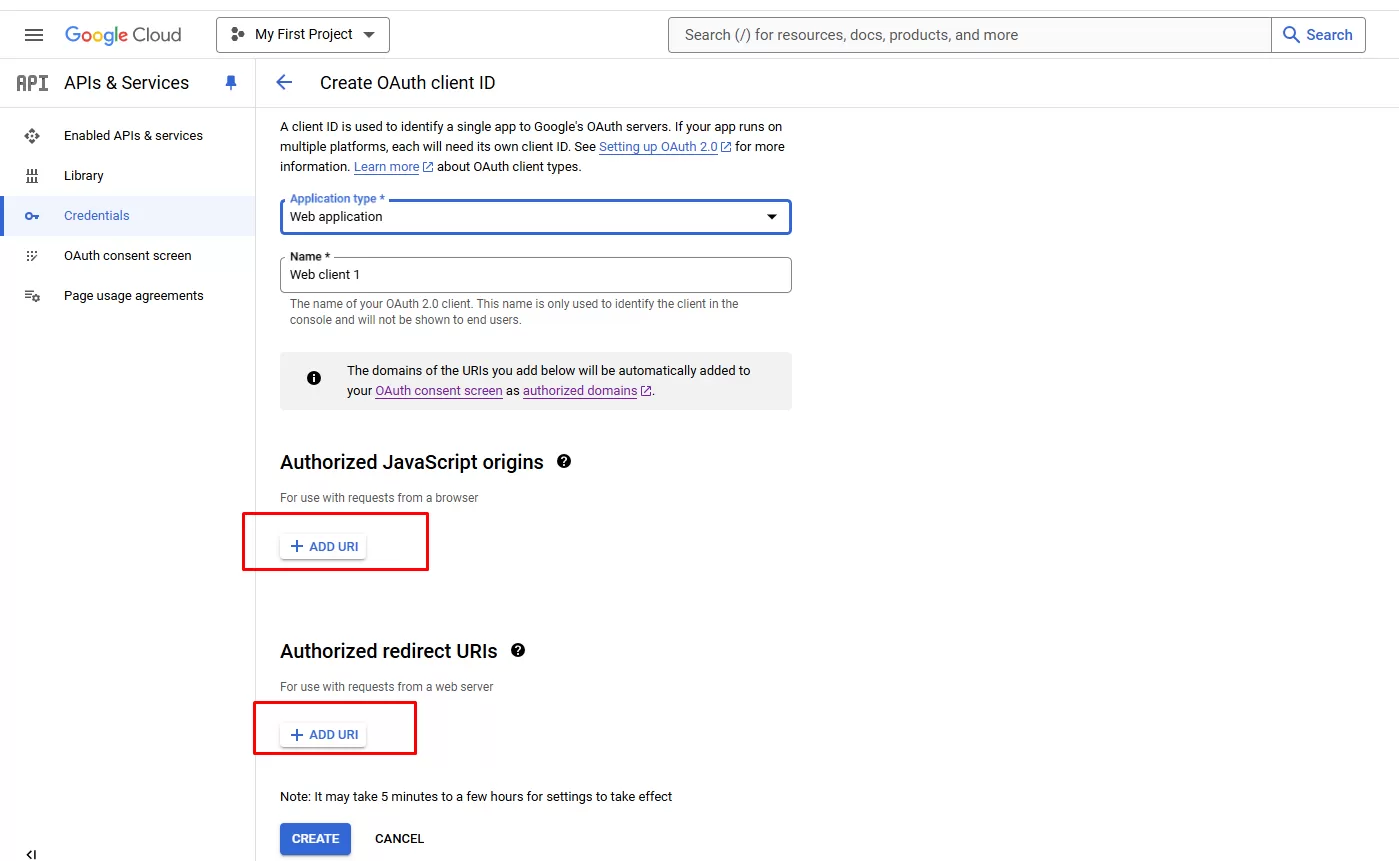Open the My First Project selector
Image resolution: width=1399 pixels, height=861 pixels.
[x=303, y=35]
